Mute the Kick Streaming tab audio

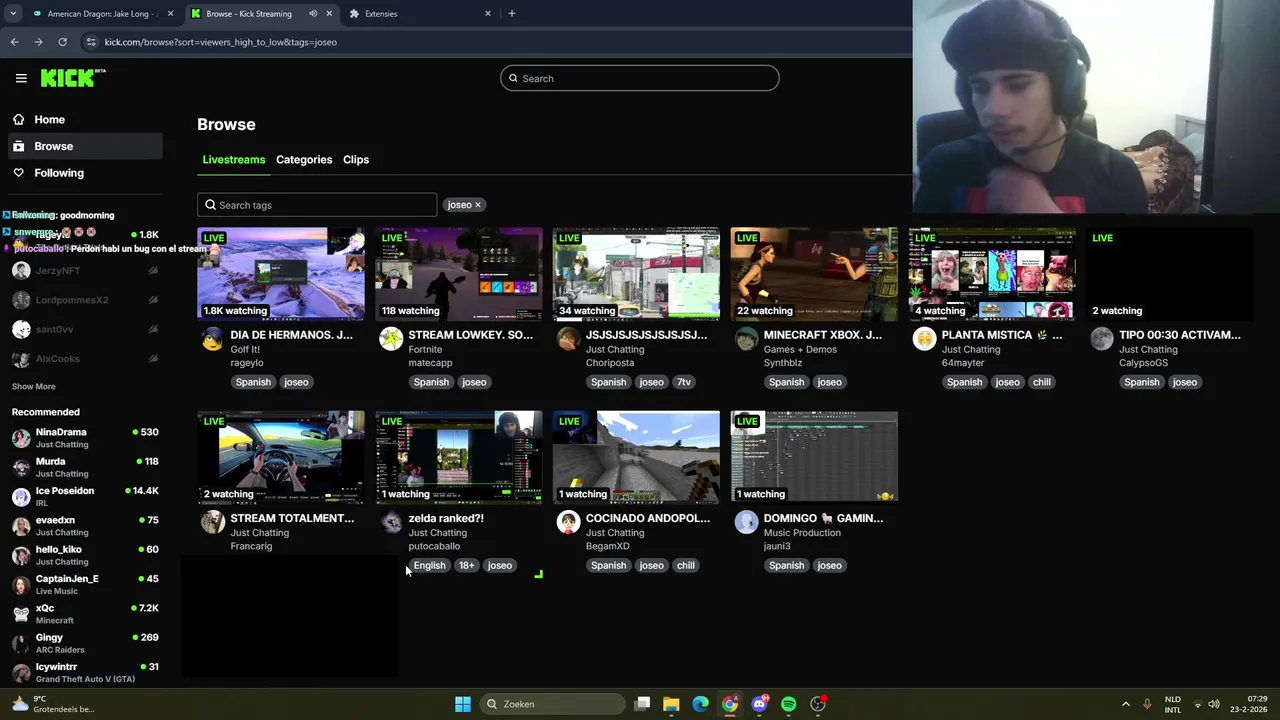coord(313,14)
